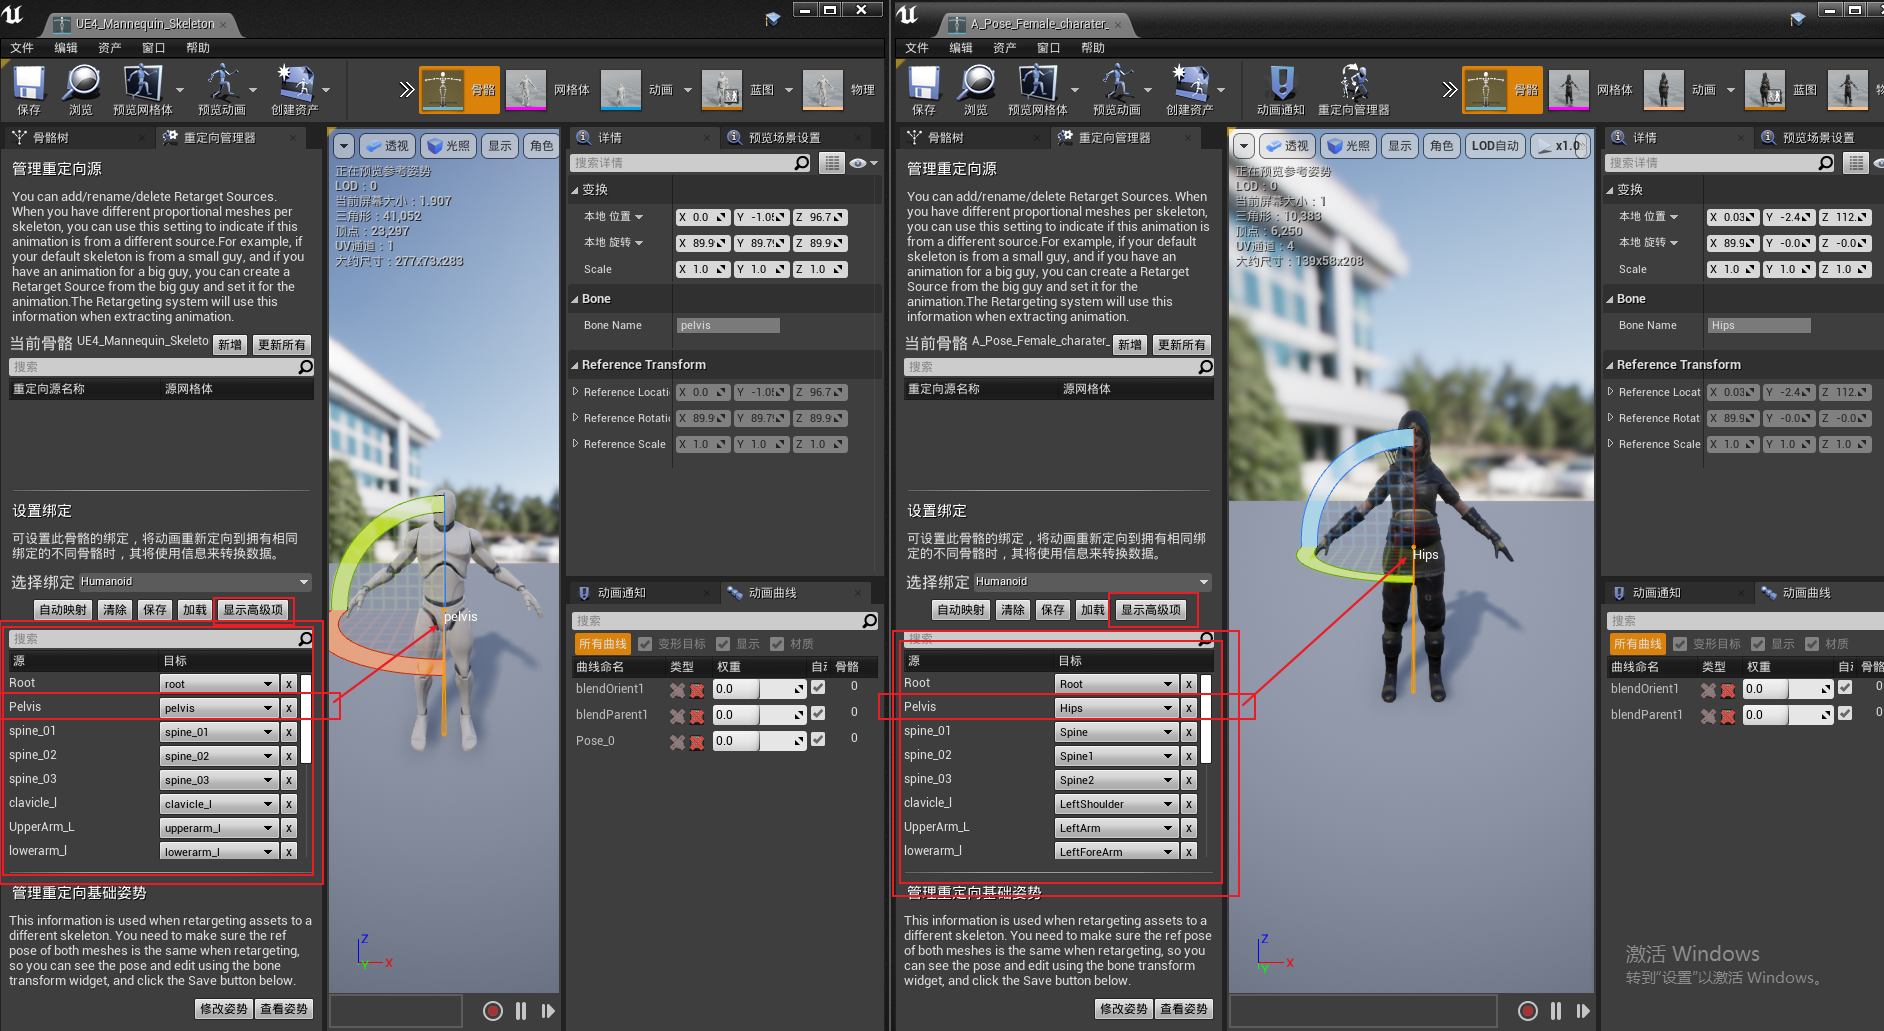Open Humanoid rig dropdown in right window

coord(1093,582)
